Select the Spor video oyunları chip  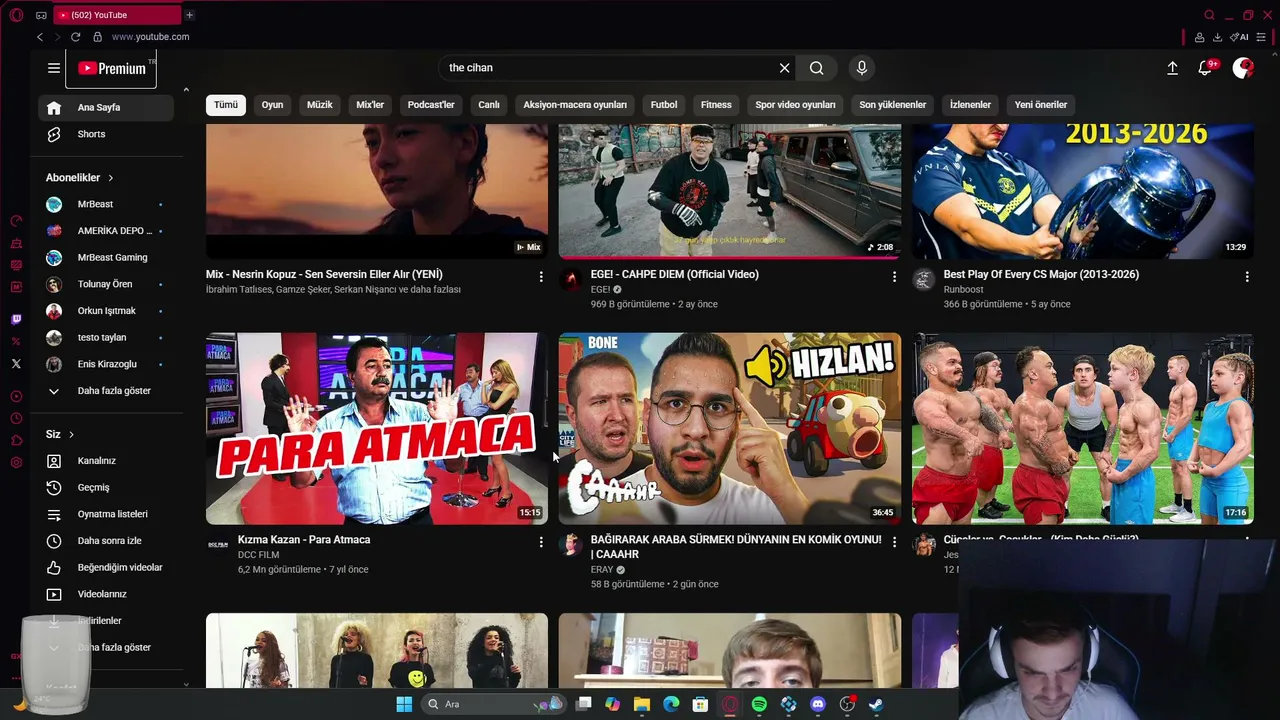click(795, 105)
